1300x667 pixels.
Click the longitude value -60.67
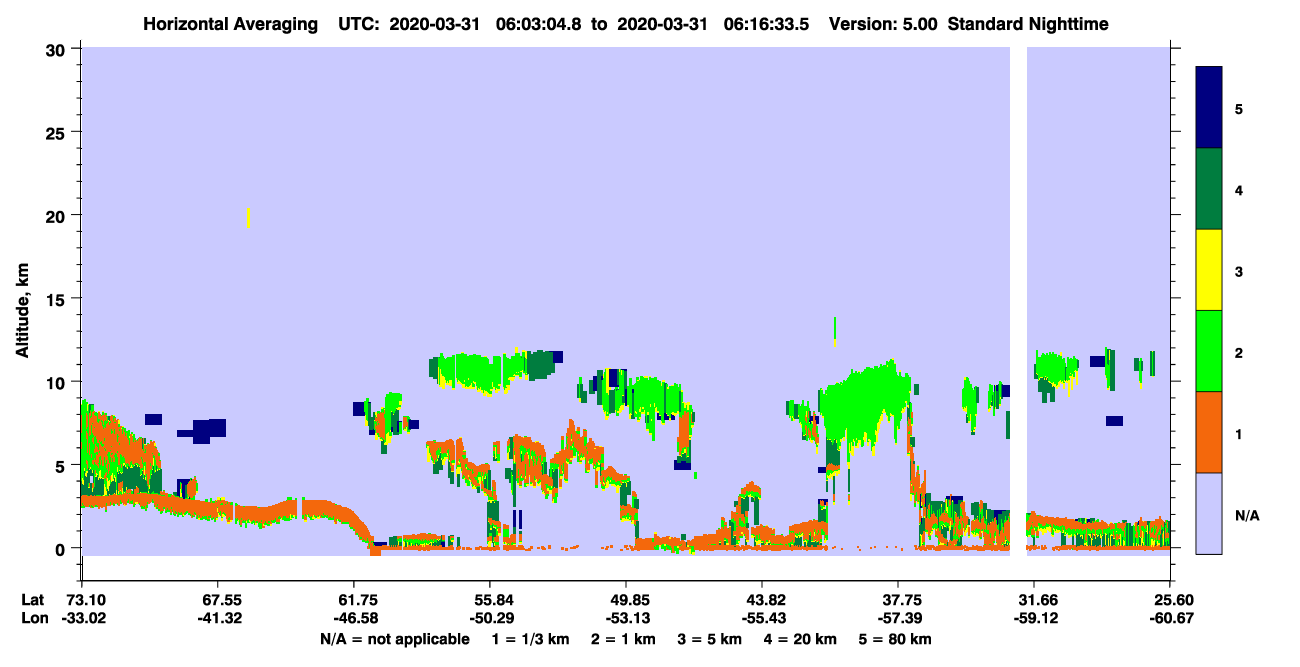point(1170,618)
